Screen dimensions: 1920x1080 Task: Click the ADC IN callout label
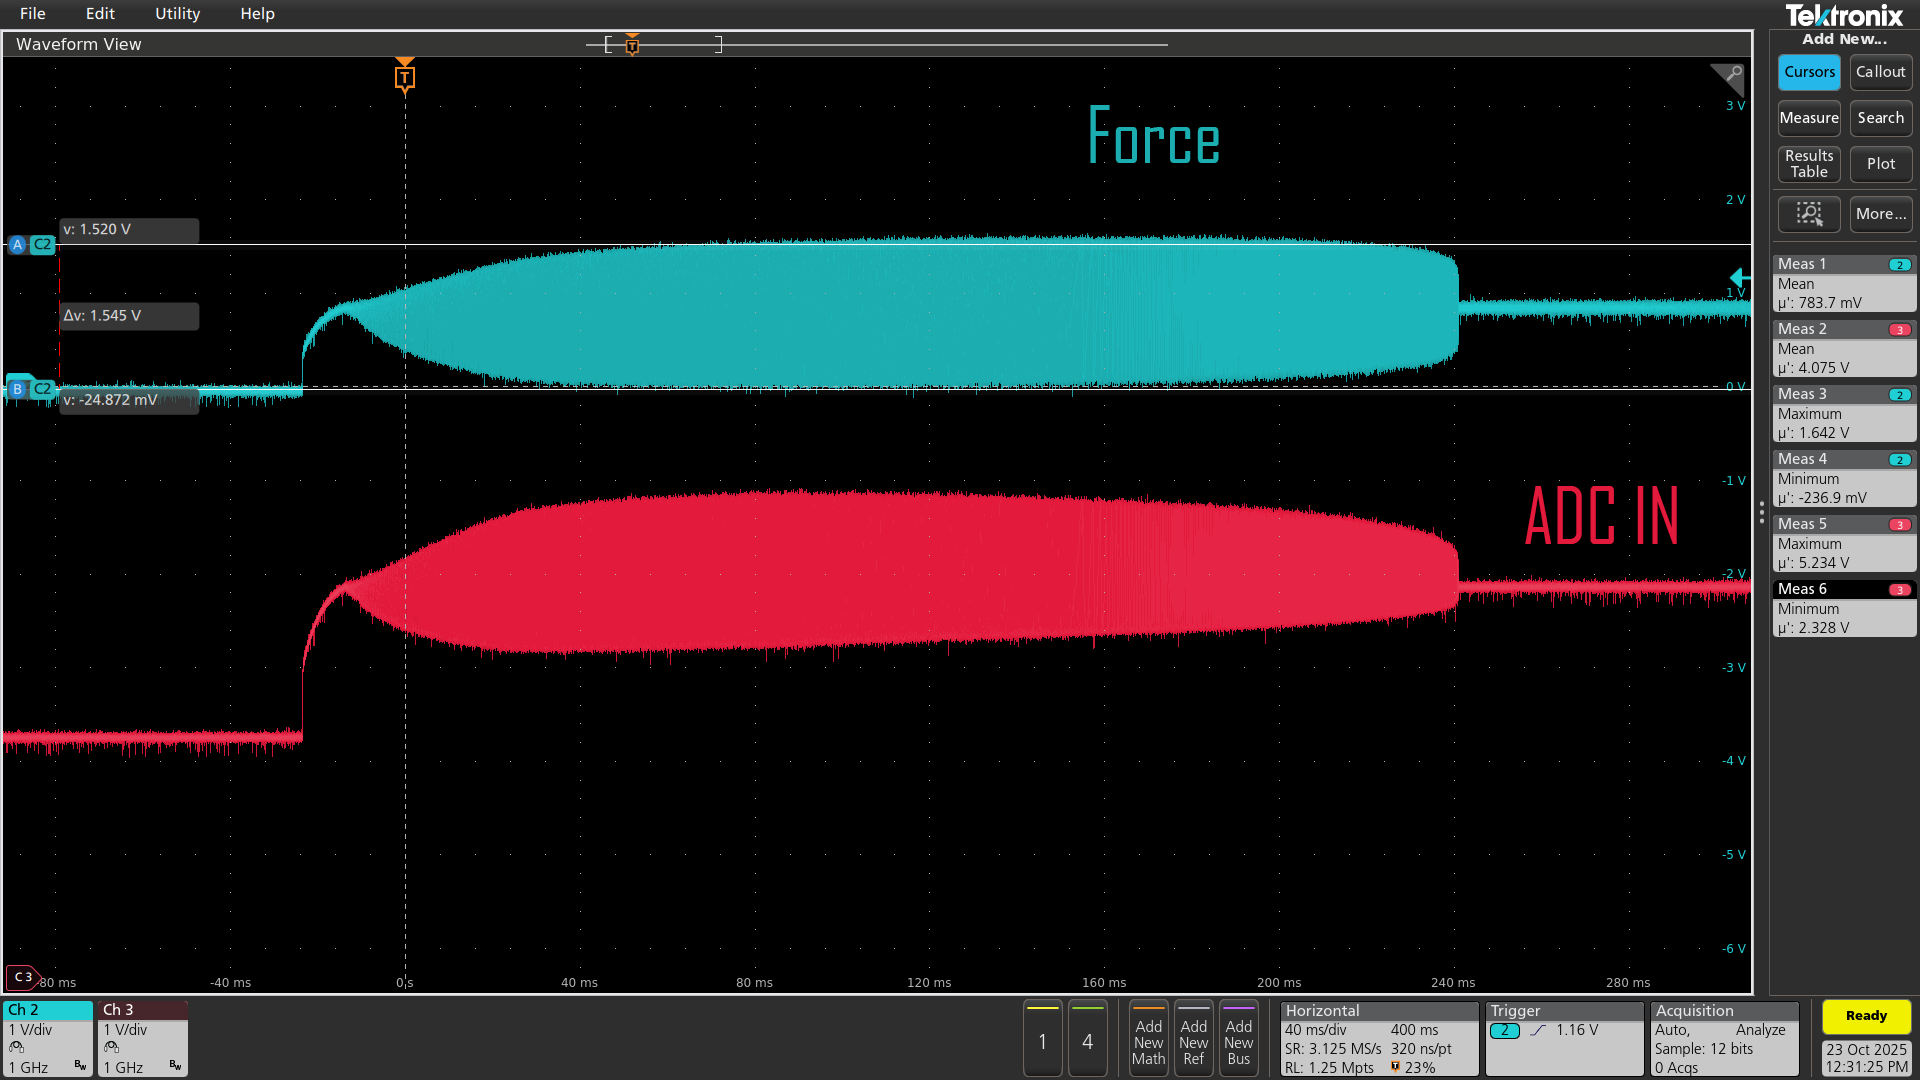tap(1601, 516)
